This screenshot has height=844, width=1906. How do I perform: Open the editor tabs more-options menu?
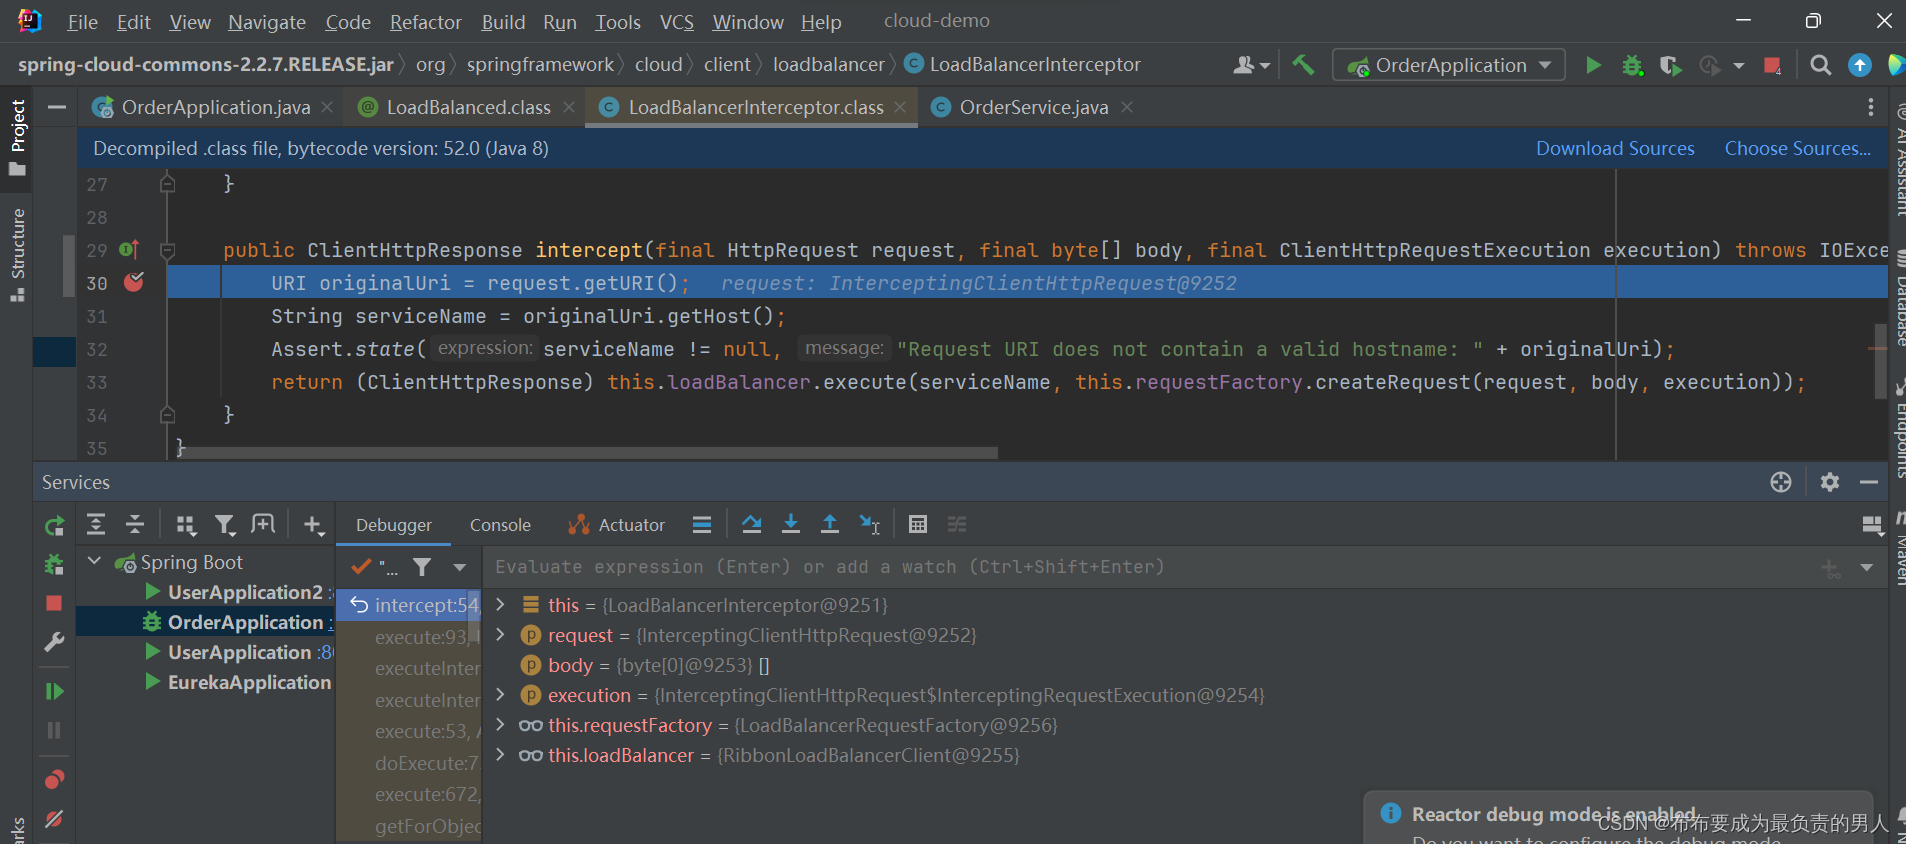coord(1870,107)
